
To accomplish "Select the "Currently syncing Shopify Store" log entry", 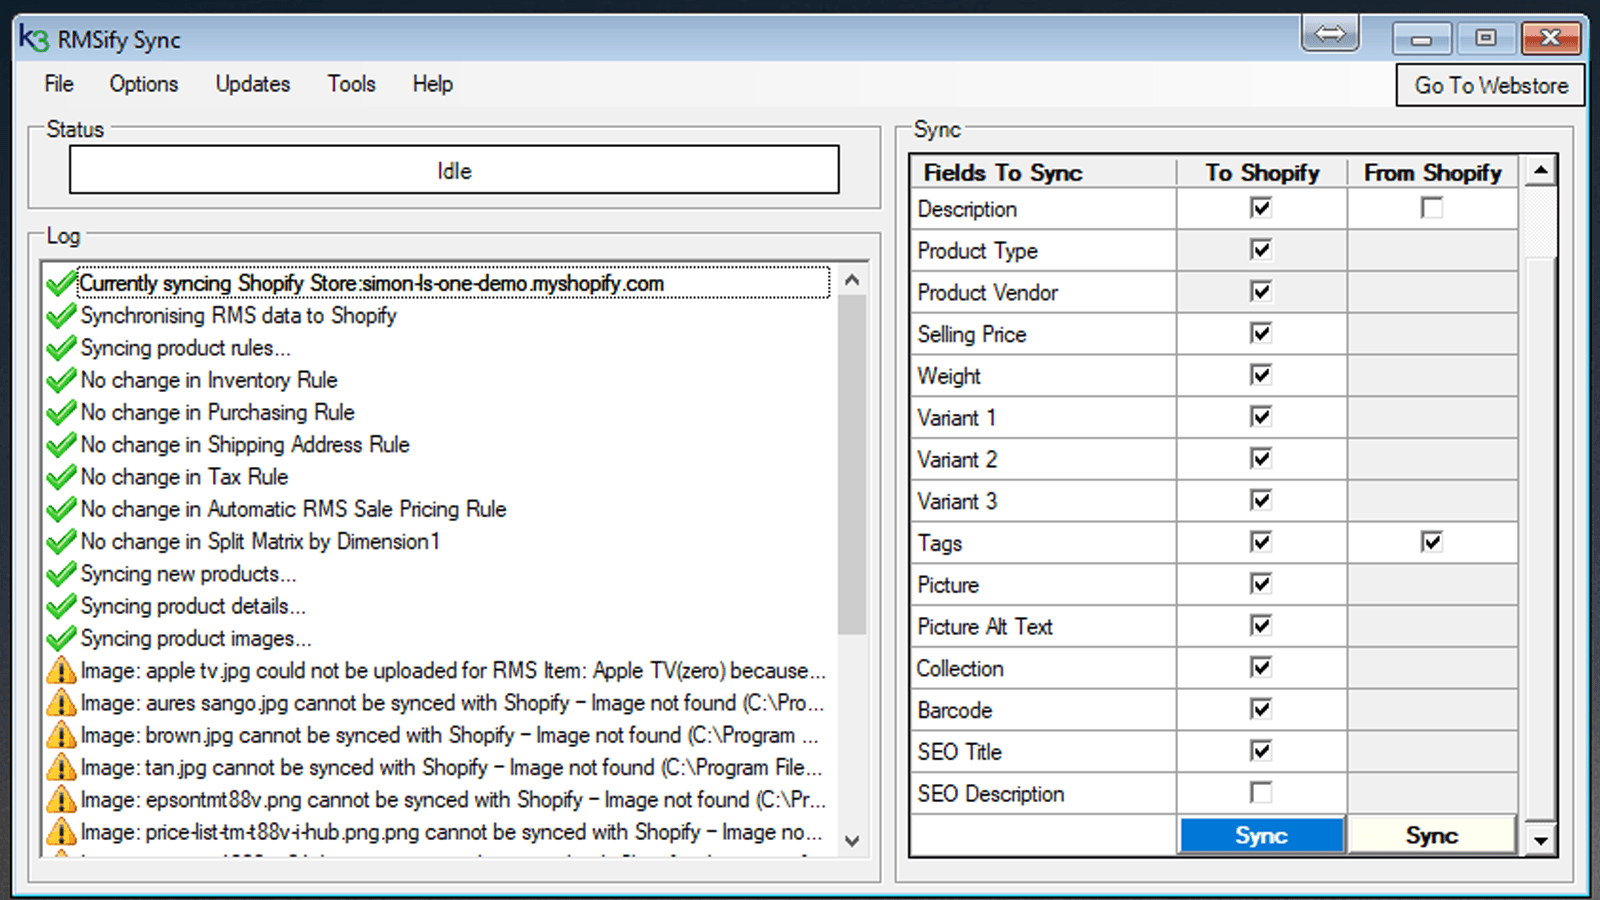I will (370, 283).
